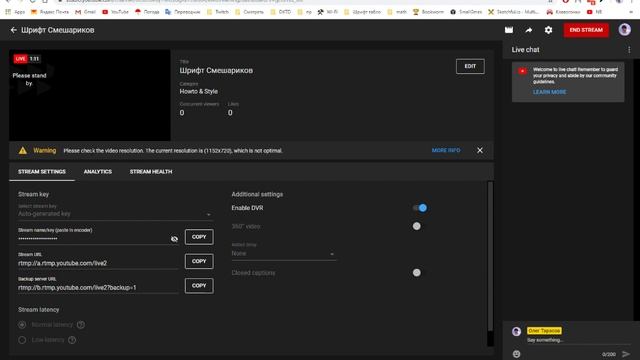Open the Переводчик bookmark
Image resolution: width=640 pixels, height=360 pixels.
pyautogui.click(x=182, y=12)
